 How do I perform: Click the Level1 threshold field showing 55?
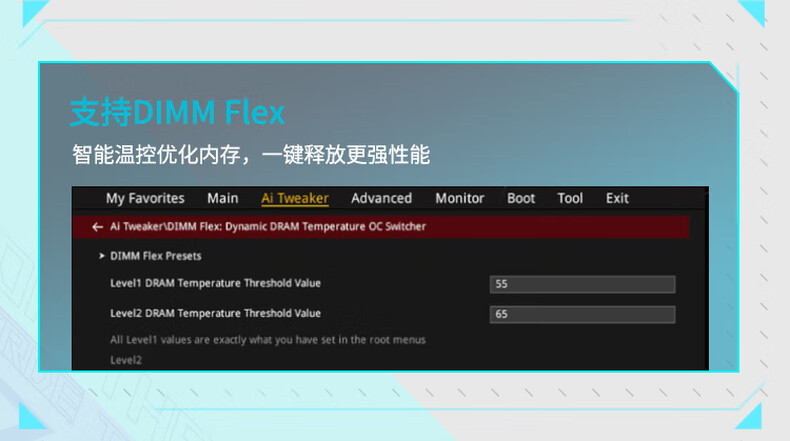pos(582,284)
